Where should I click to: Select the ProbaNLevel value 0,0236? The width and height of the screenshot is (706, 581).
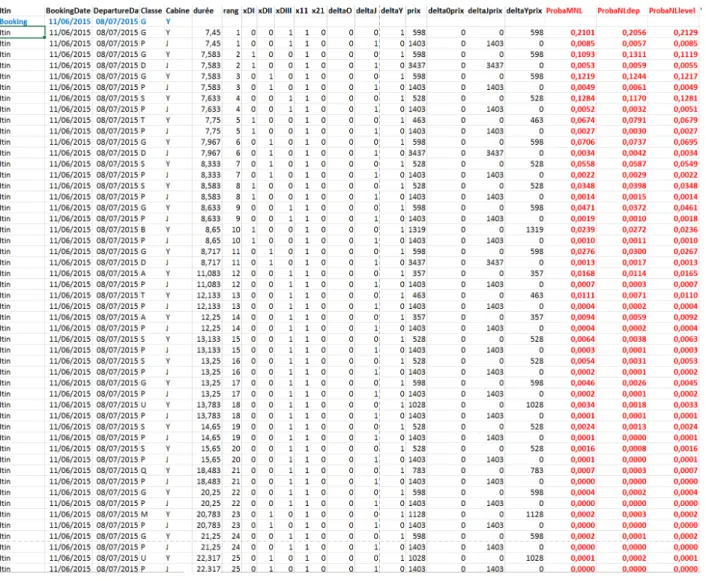(685, 229)
